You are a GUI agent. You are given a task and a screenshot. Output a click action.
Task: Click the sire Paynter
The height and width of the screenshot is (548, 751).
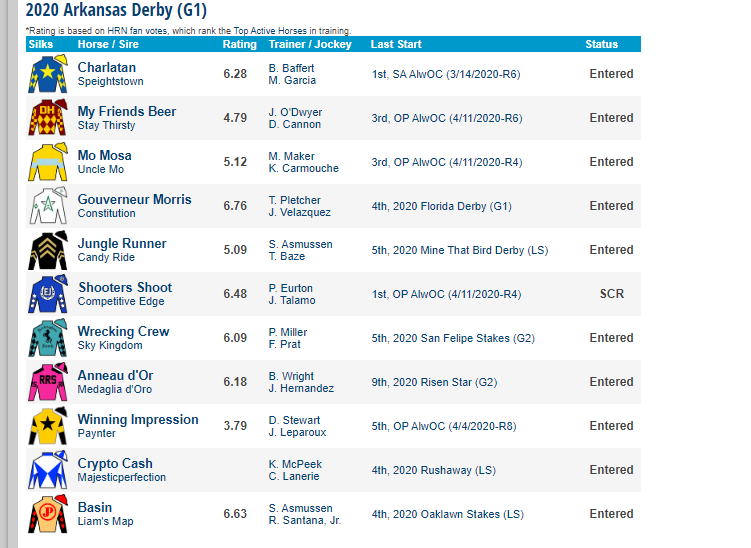tap(97, 434)
